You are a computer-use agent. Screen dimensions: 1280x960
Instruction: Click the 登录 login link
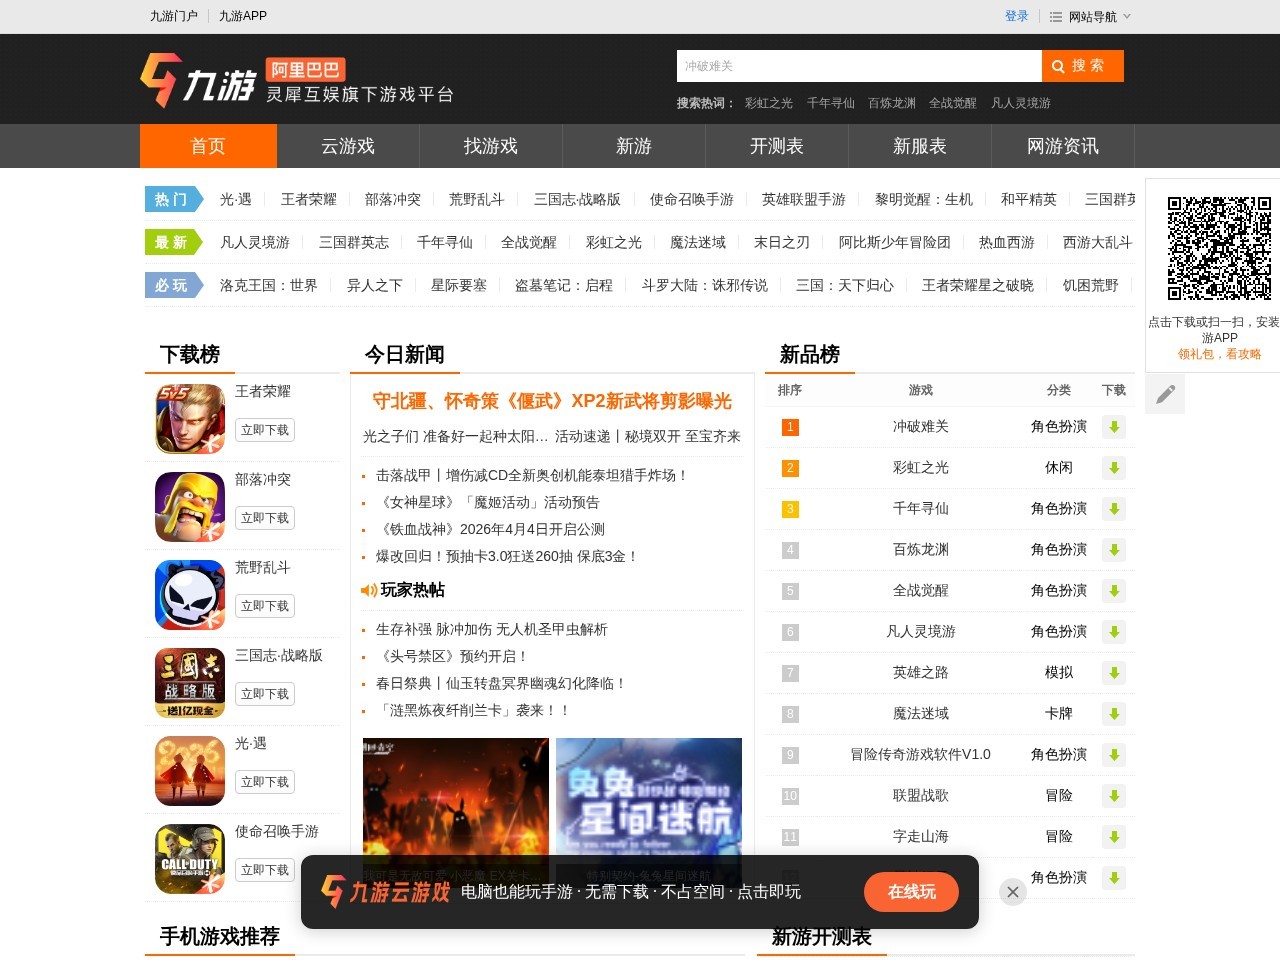1016,16
